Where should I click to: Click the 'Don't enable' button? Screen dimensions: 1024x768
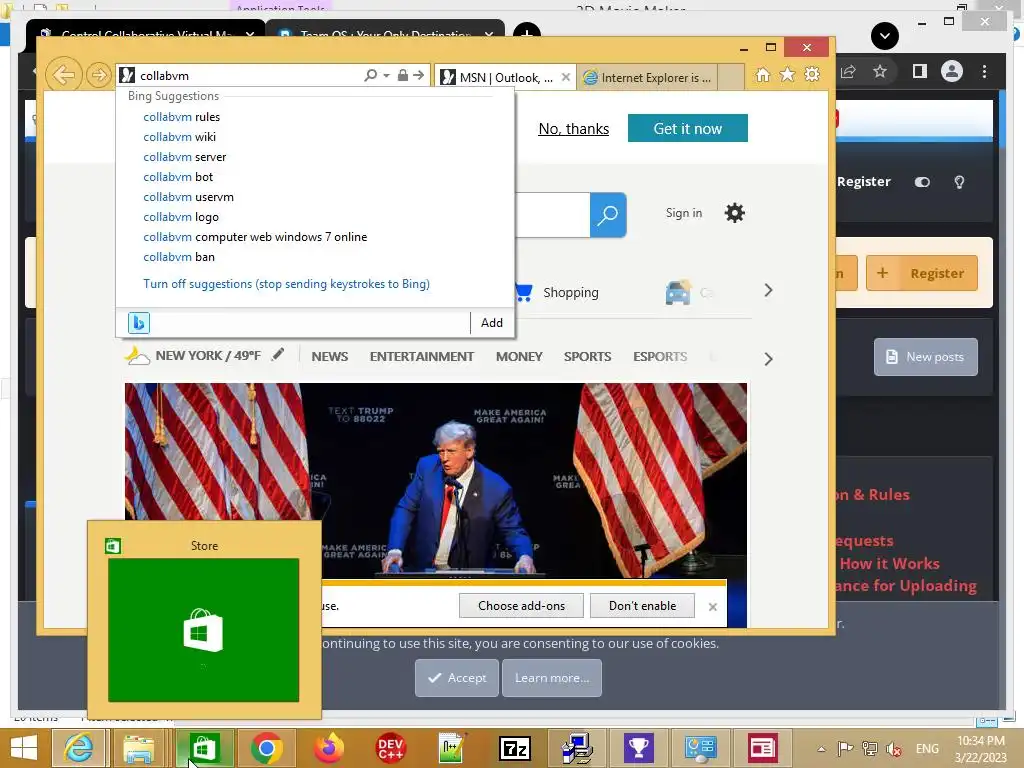coord(643,605)
